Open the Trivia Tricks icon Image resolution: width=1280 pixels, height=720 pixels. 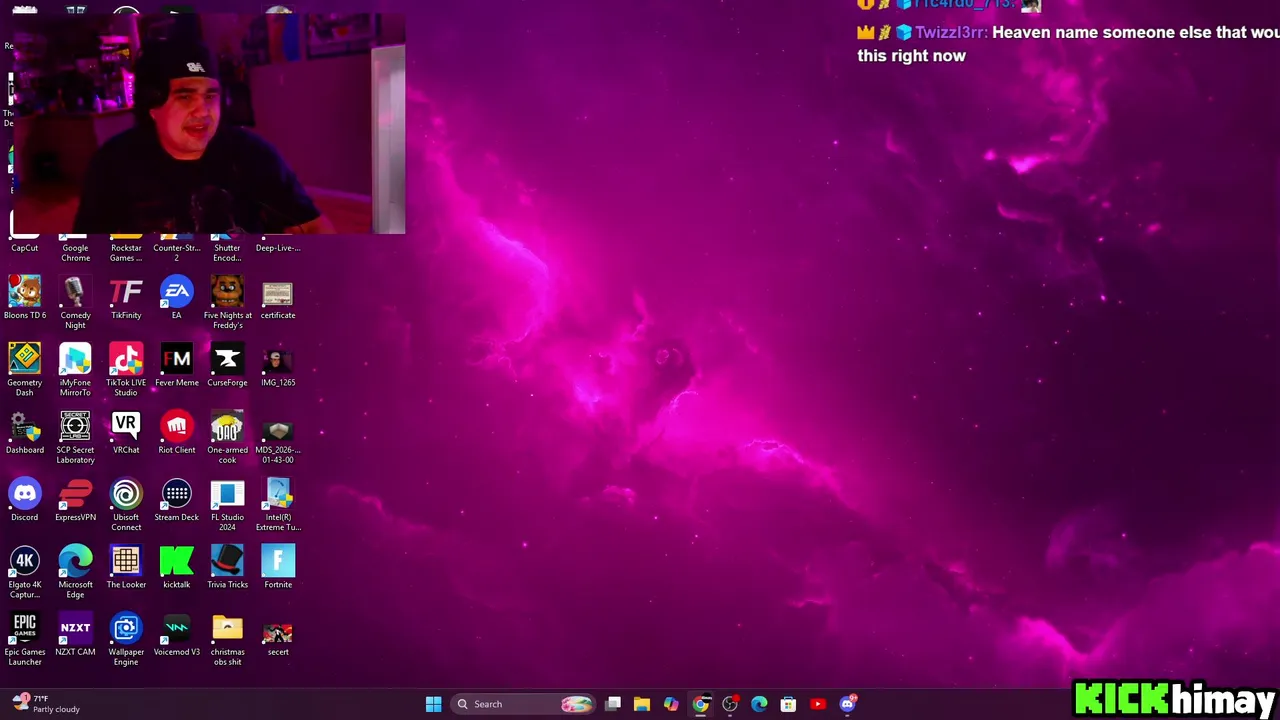pos(227,566)
